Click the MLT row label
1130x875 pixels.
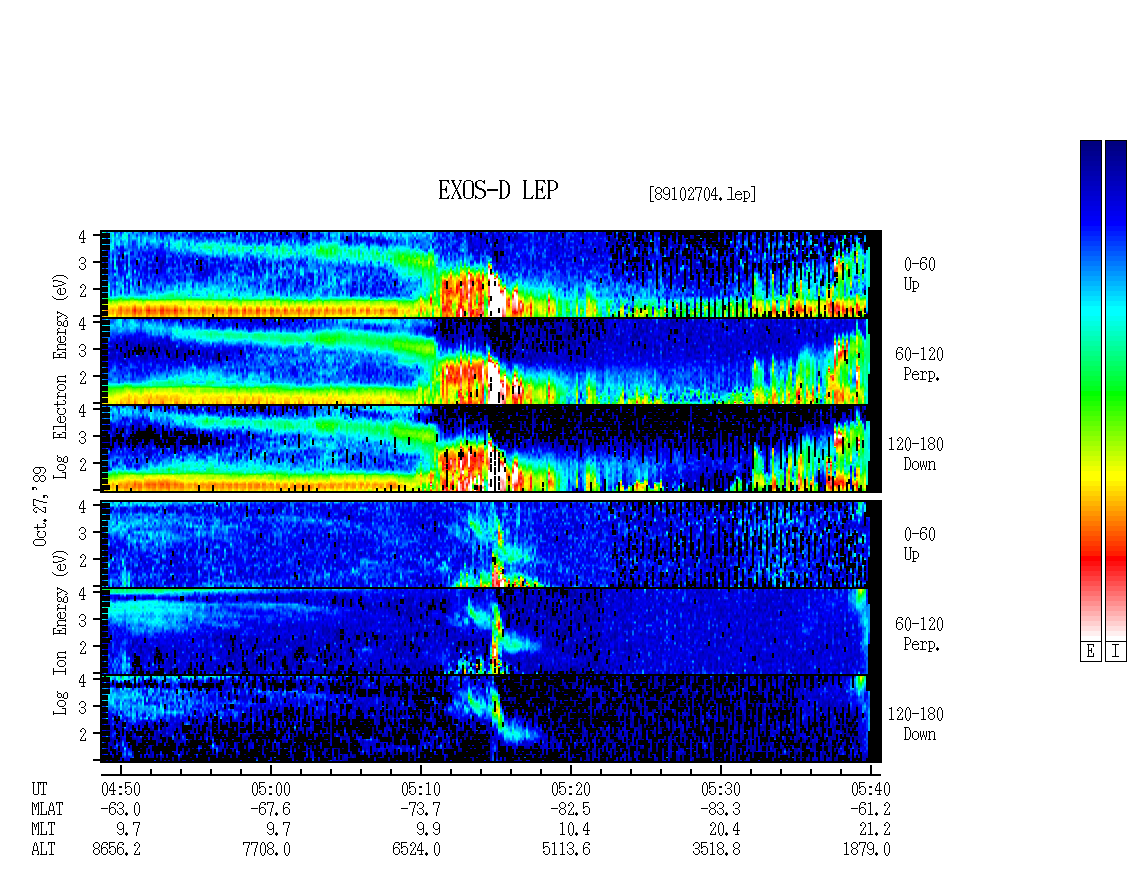(x=43, y=830)
